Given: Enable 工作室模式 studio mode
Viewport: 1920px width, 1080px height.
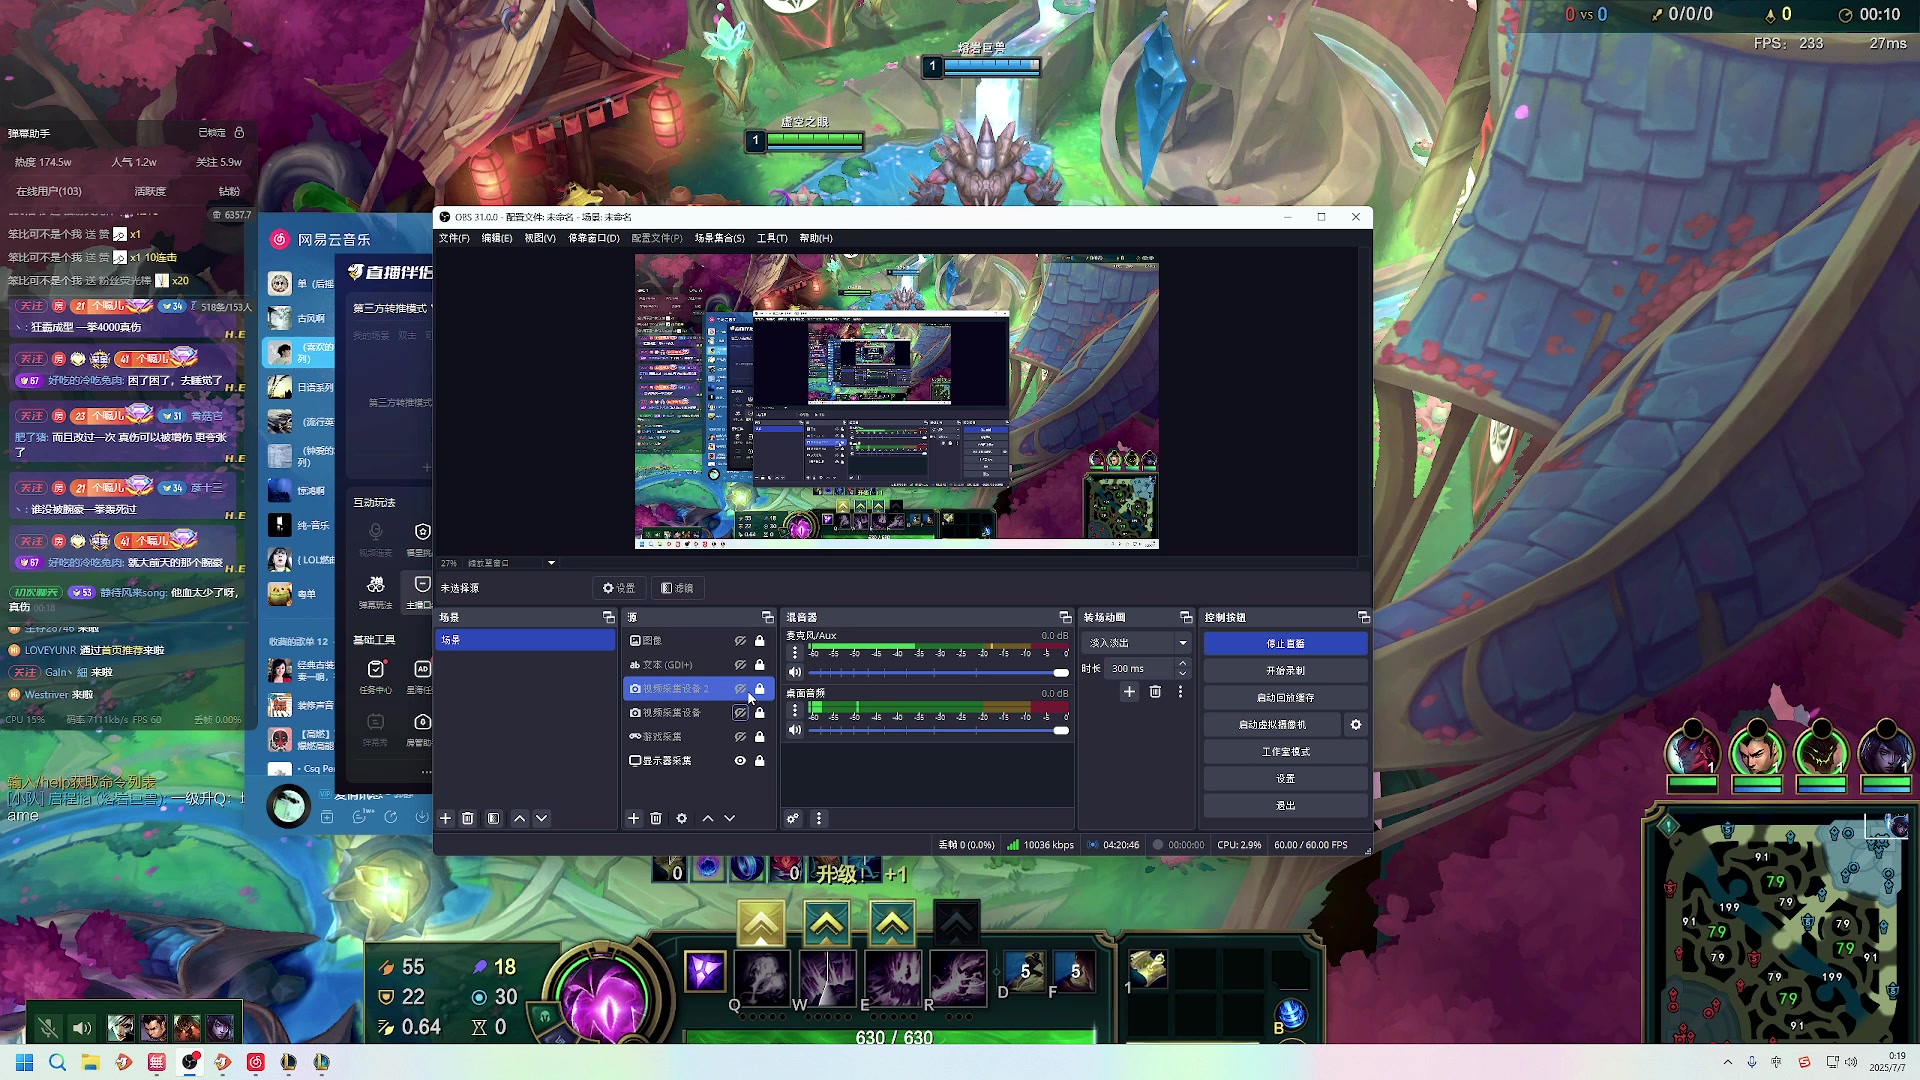Looking at the screenshot, I should click(x=1285, y=752).
